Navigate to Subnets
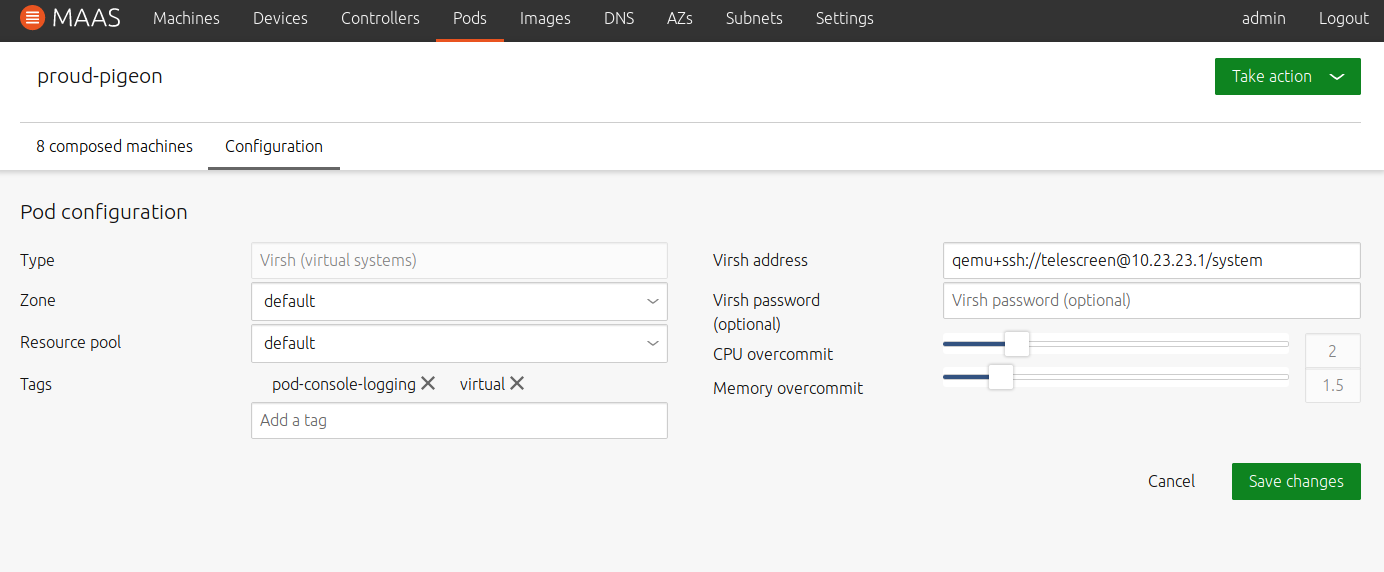Screen dimensions: 1384x572 pyautogui.click(x=754, y=18)
